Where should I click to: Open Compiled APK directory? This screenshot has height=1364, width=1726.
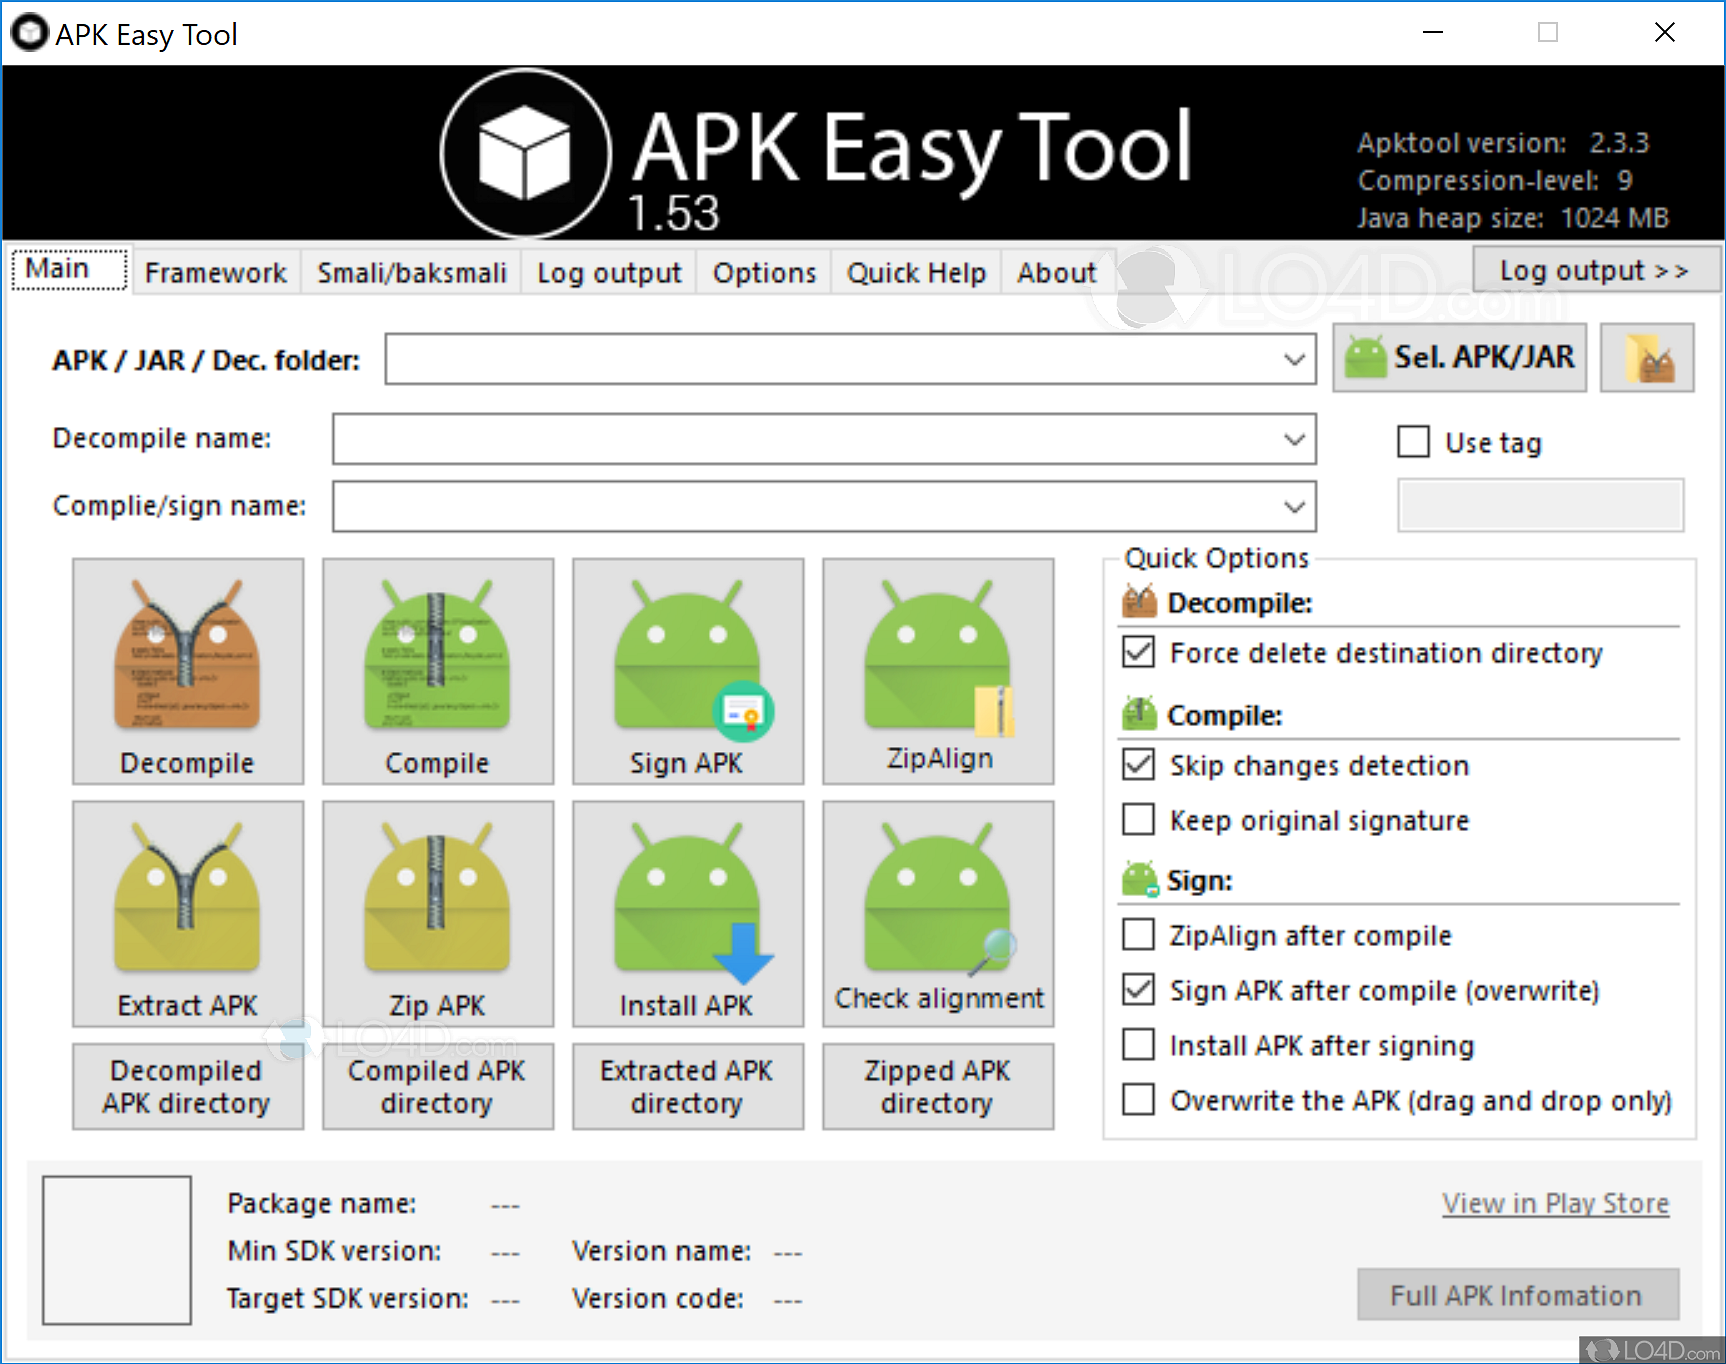tap(438, 1087)
